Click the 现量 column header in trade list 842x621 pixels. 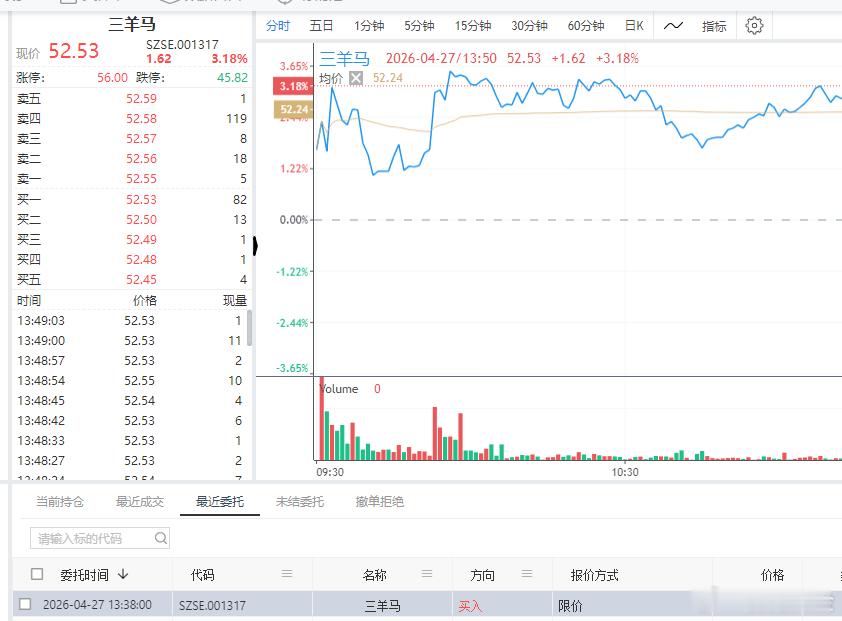click(x=235, y=301)
